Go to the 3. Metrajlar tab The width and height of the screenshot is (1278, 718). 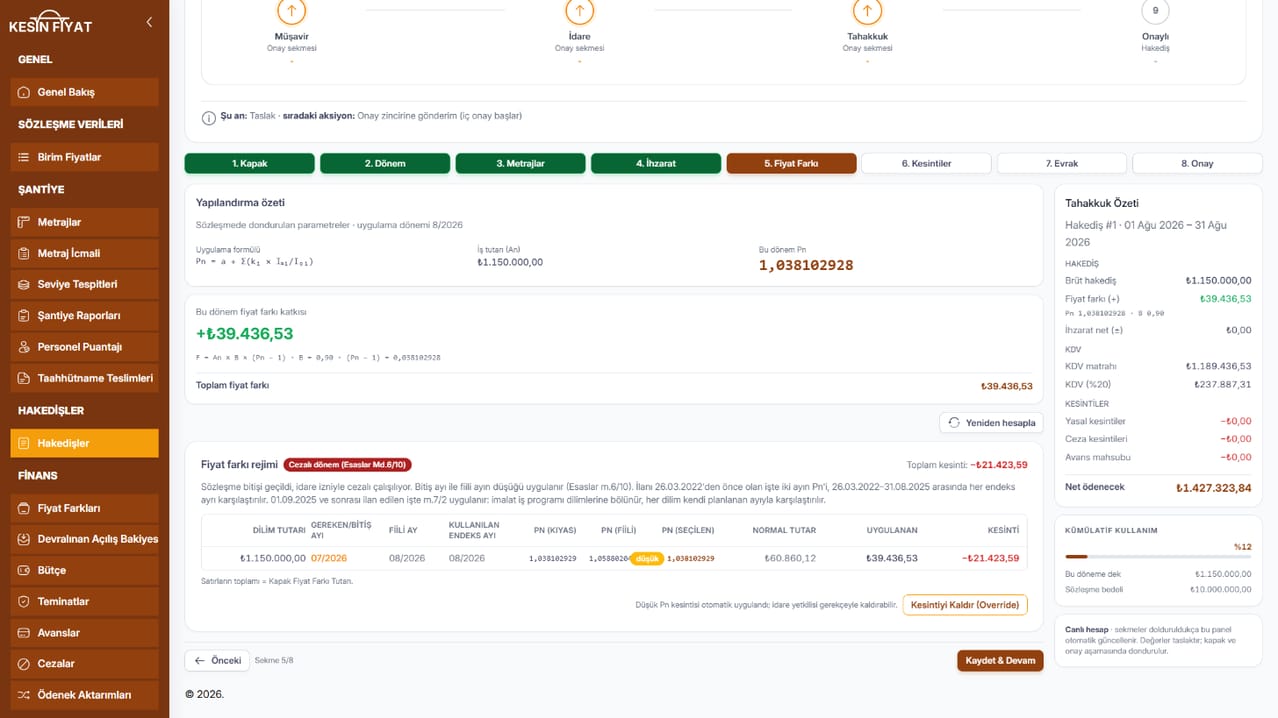pyautogui.click(x=521, y=163)
